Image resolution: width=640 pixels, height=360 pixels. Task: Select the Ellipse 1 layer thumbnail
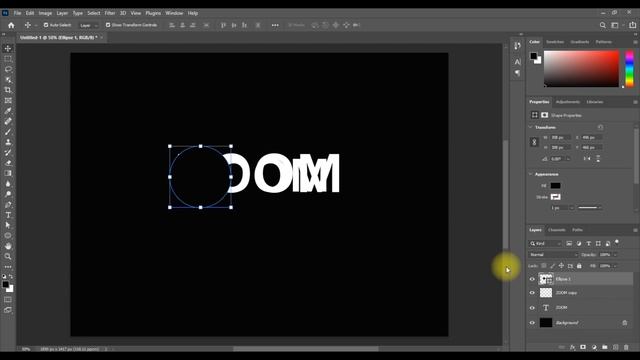(x=546, y=279)
